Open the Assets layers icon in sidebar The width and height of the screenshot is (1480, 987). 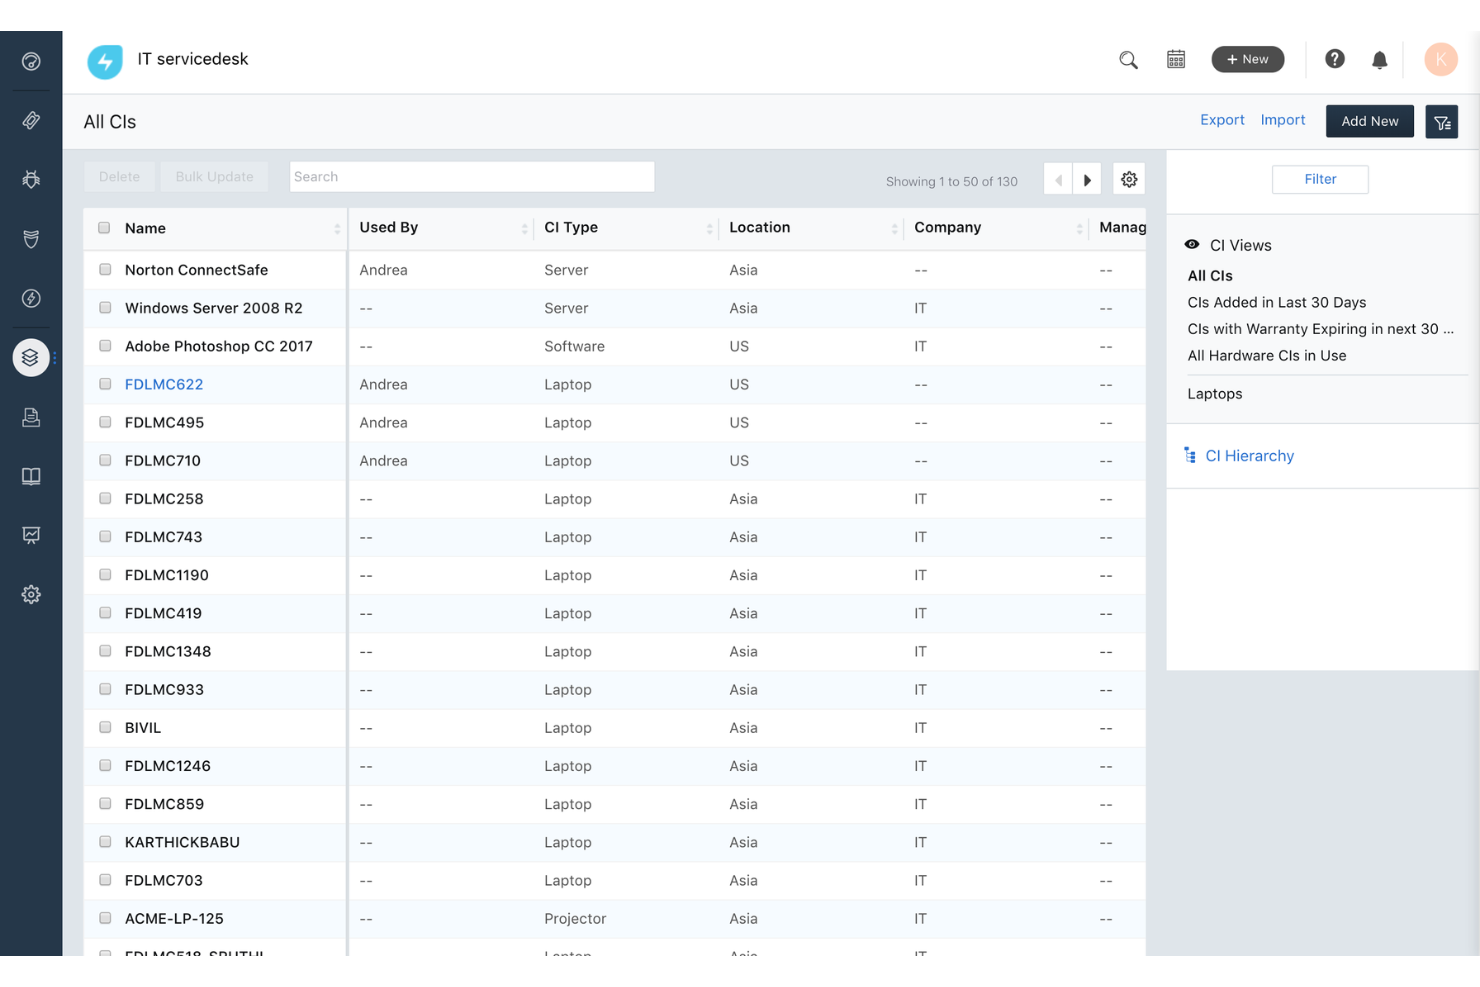(x=31, y=357)
